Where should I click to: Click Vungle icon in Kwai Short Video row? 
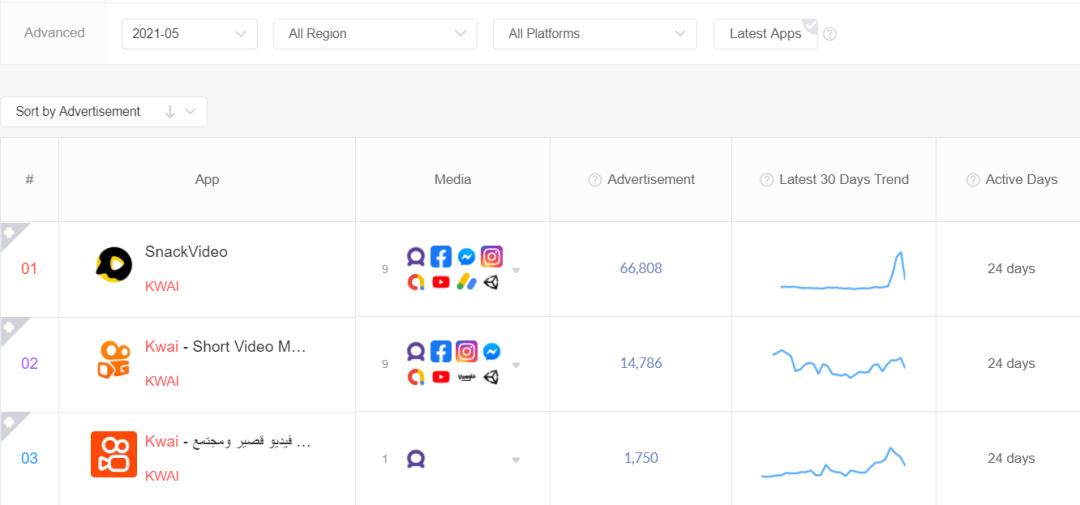click(466, 378)
